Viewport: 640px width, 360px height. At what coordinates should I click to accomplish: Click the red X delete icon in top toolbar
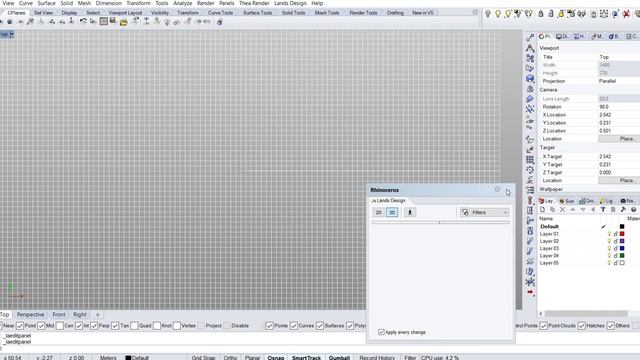(x=626, y=14)
